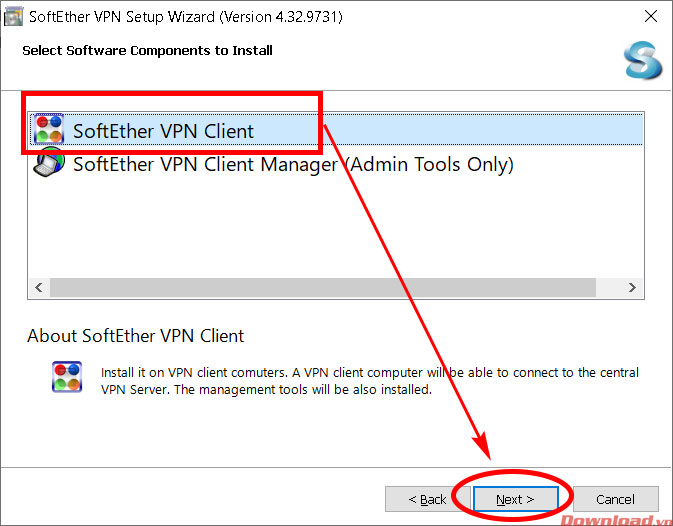Click the "Select Software Components to Install" heading
This screenshot has width=673, height=526.
tap(147, 50)
